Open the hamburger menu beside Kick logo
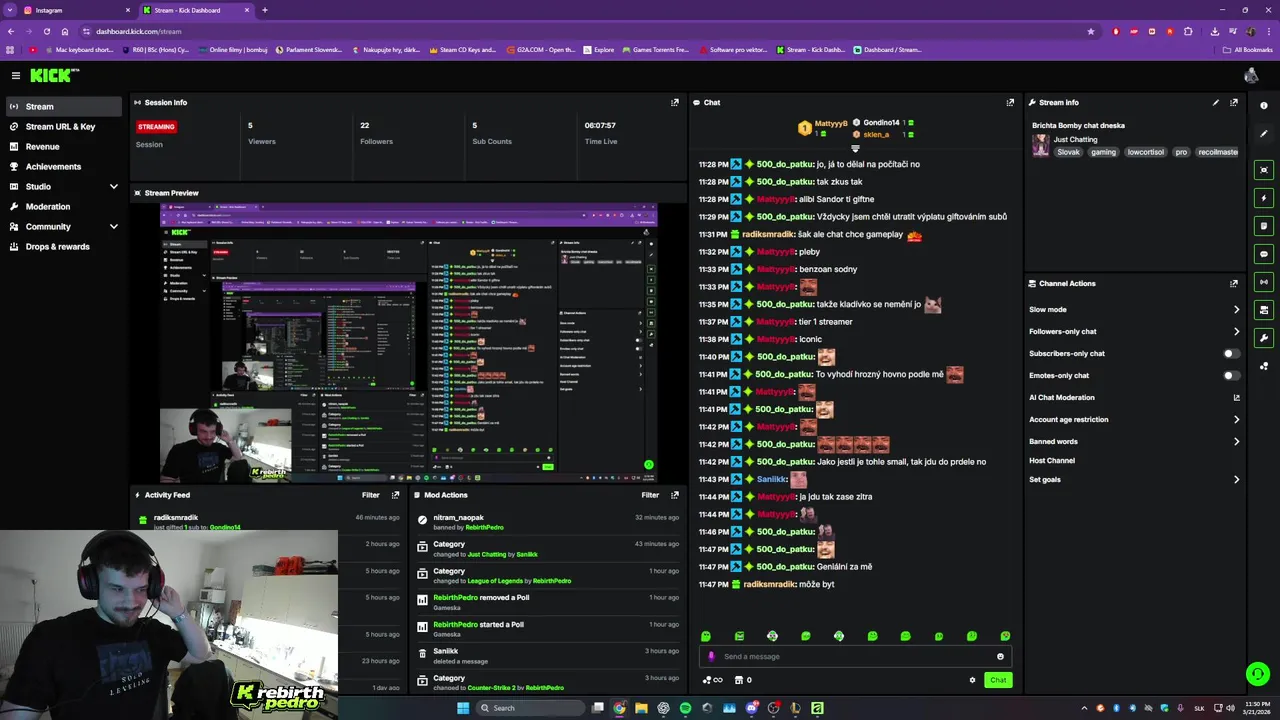The height and width of the screenshot is (720, 1280). click(16, 75)
